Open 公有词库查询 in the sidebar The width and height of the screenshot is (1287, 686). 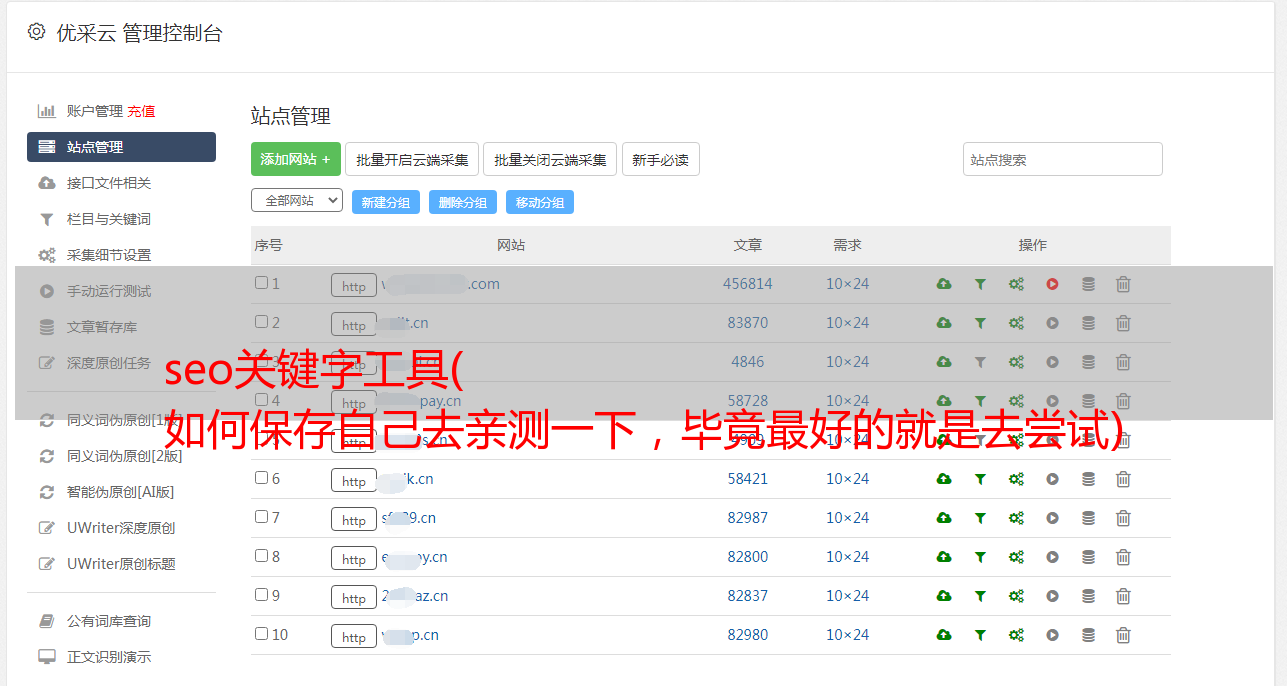109,621
